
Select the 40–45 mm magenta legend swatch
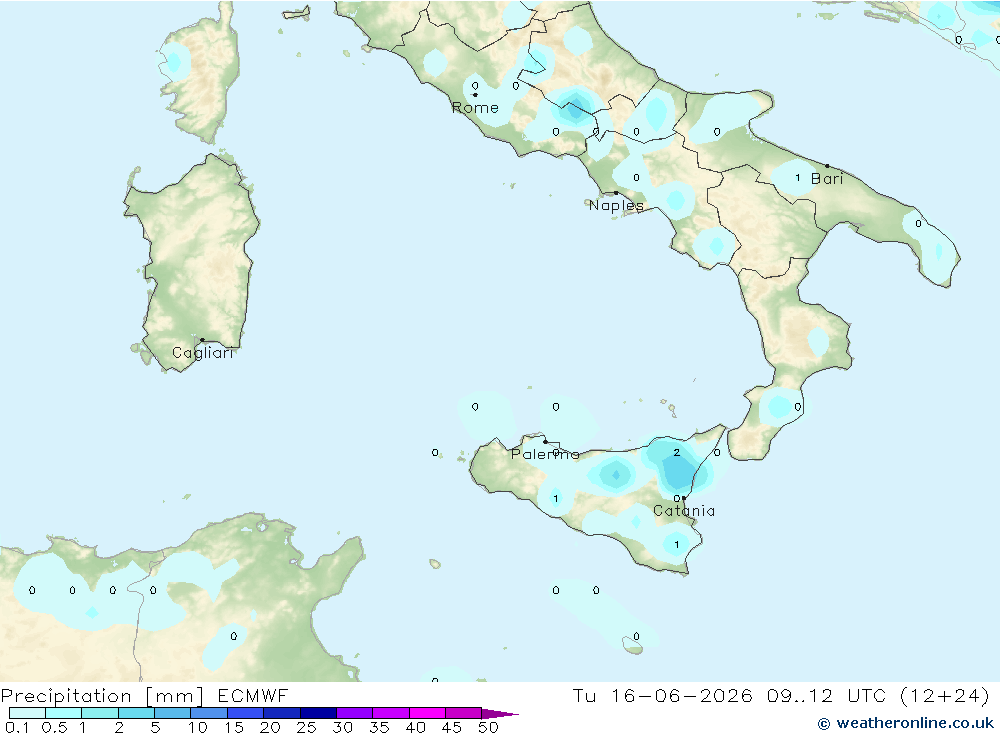tap(427, 713)
